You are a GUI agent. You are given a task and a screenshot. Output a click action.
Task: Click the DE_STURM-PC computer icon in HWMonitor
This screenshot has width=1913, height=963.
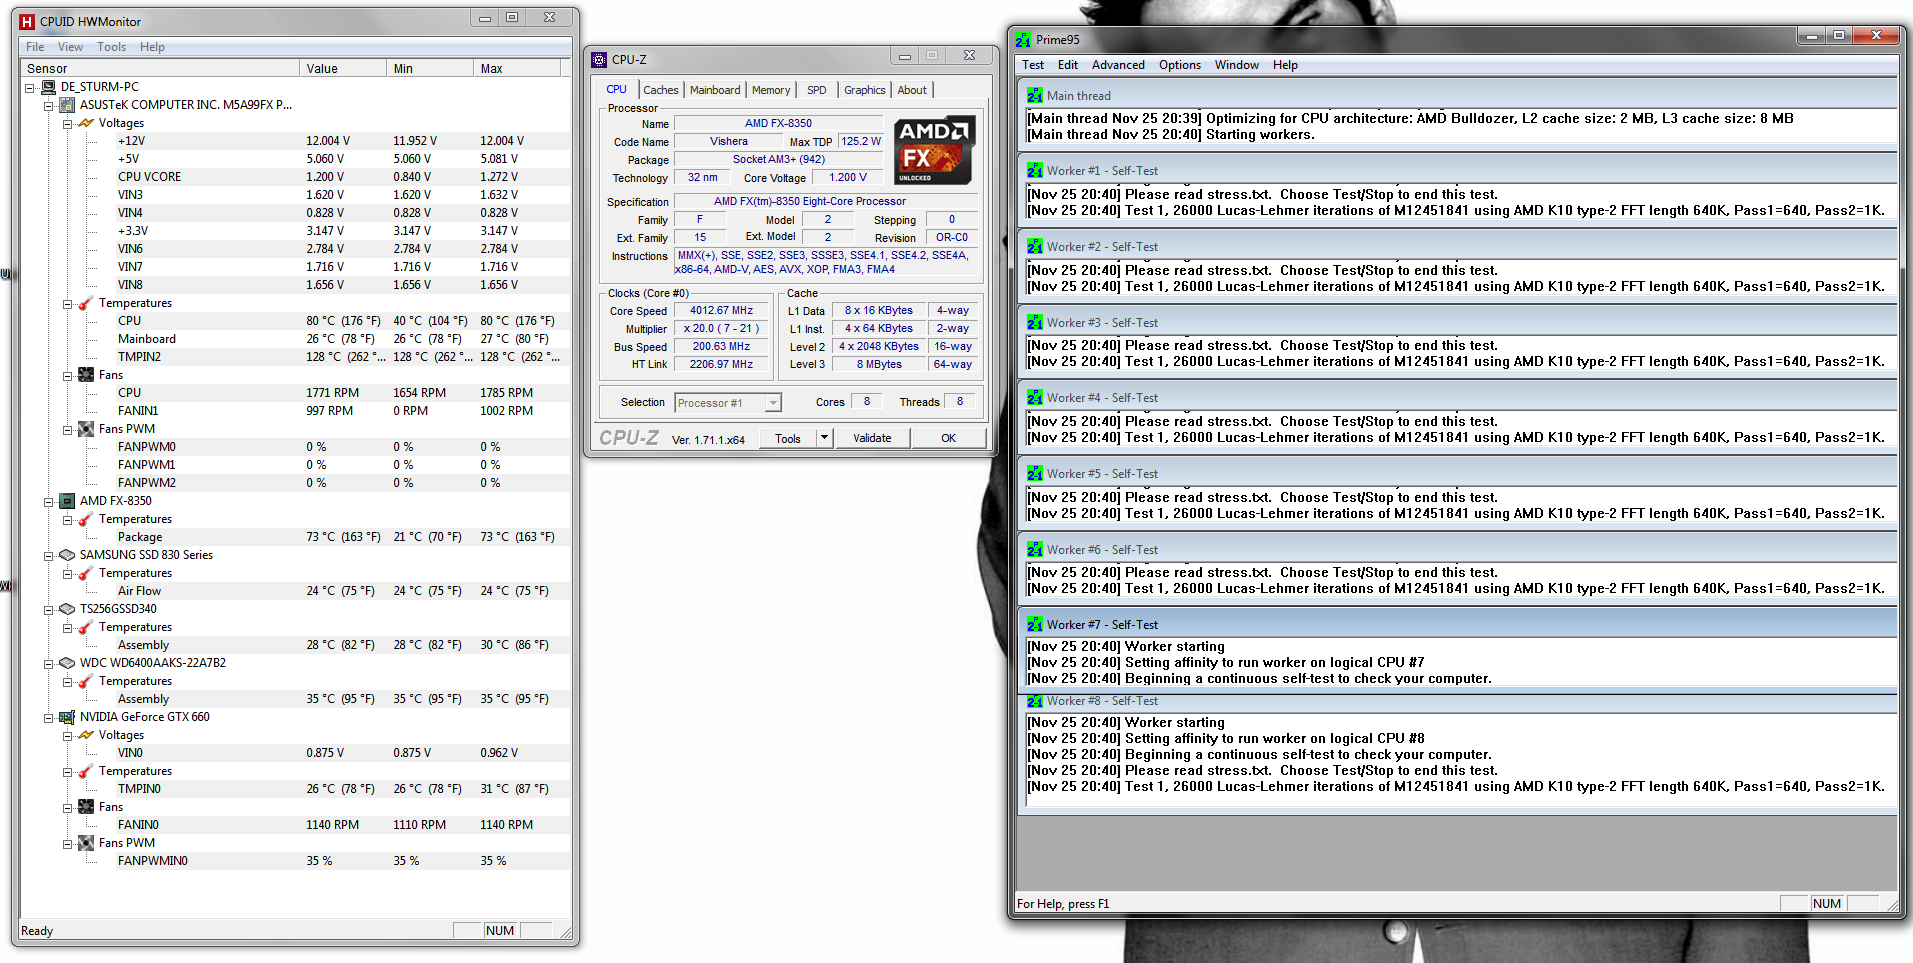pyautogui.click(x=48, y=87)
